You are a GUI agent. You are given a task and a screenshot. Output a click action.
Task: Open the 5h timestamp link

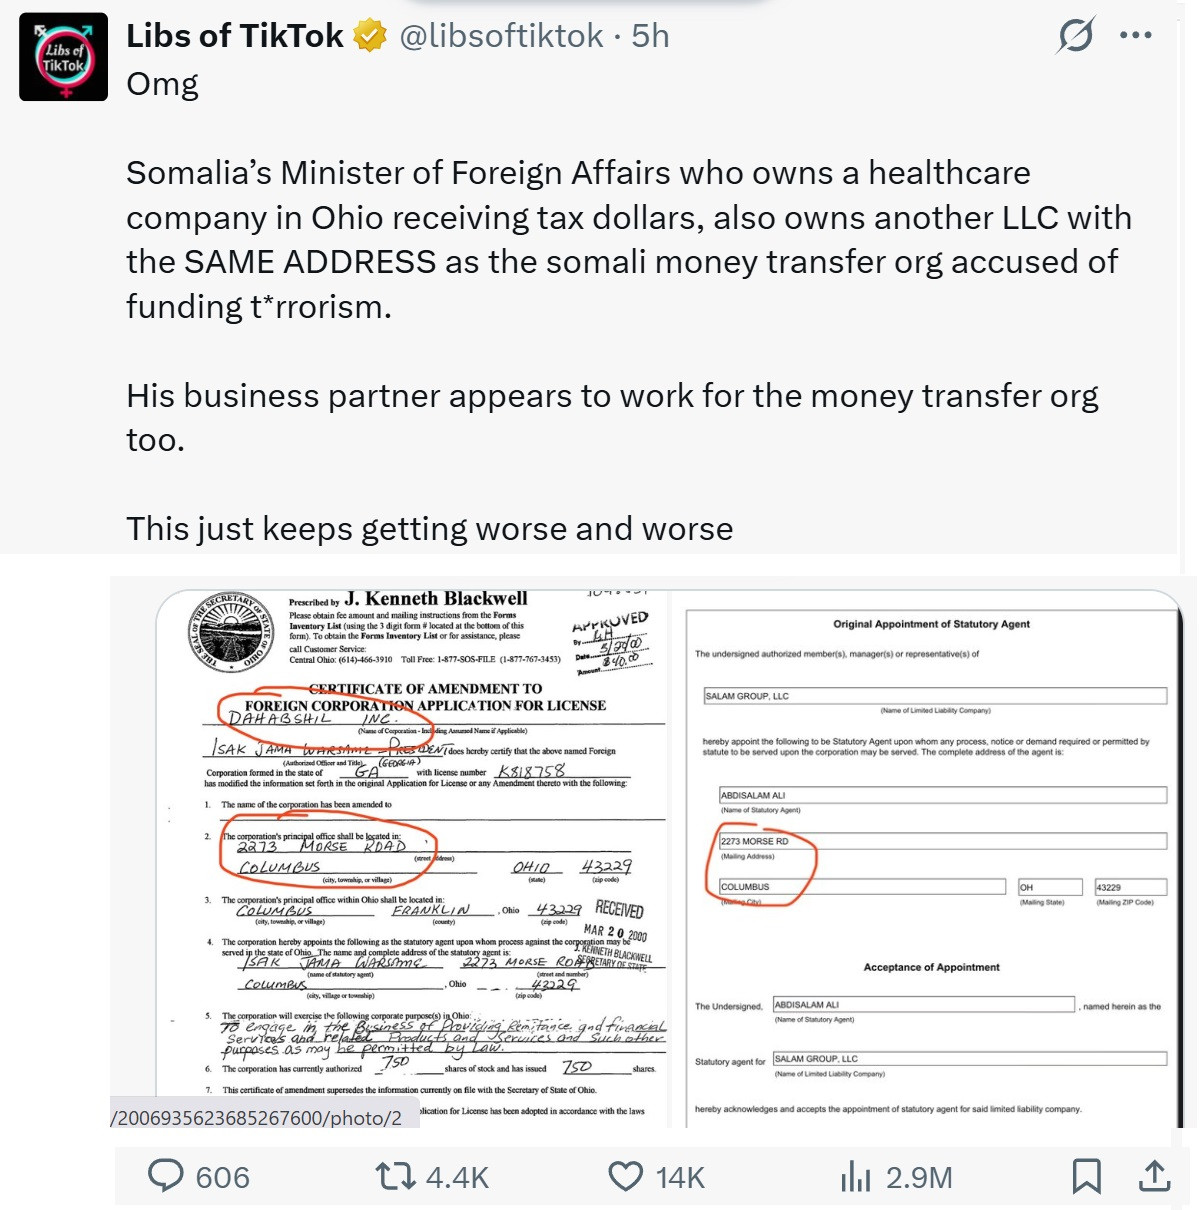[x=651, y=37]
